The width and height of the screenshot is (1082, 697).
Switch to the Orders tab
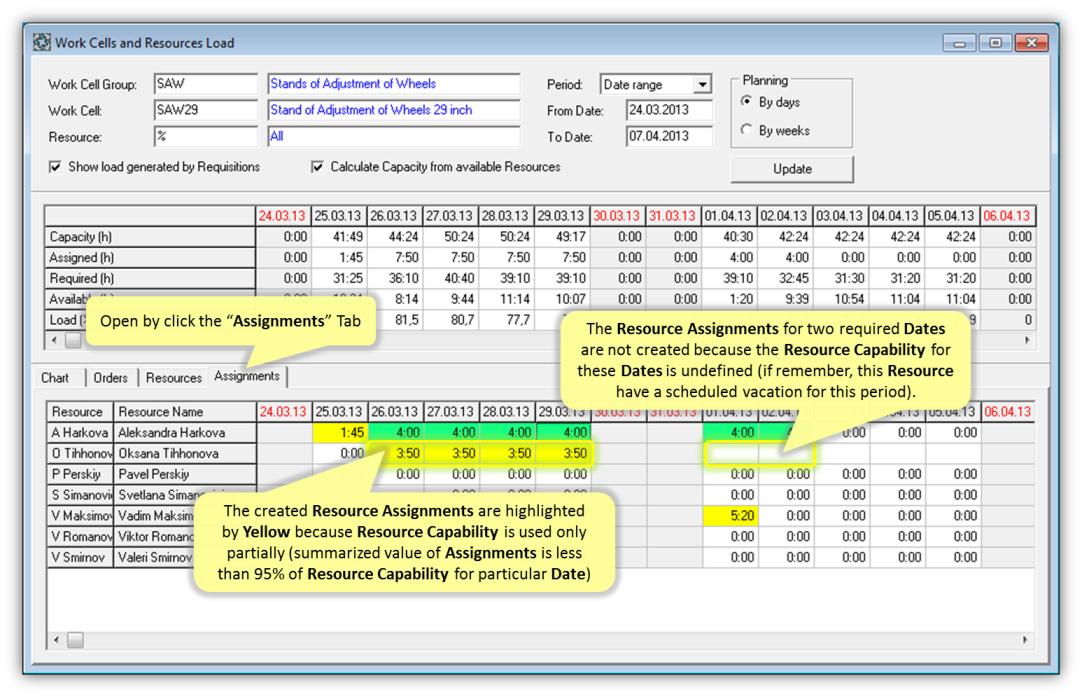pyautogui.click(x=110, y=378)
